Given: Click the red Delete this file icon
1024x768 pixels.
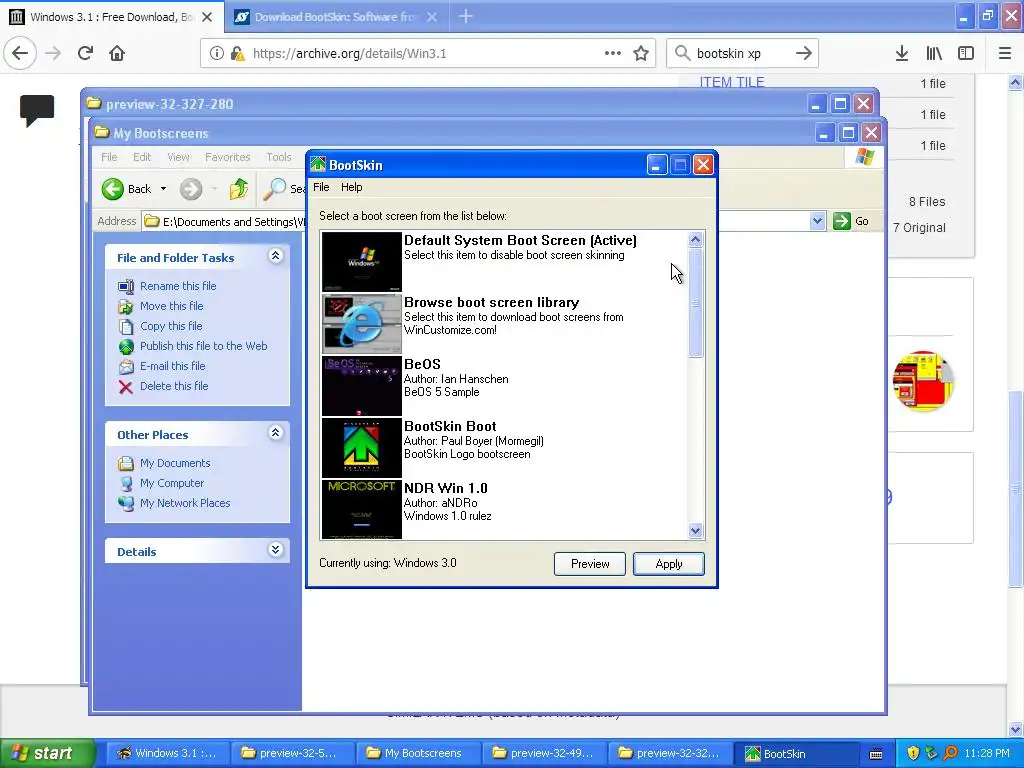Looking at the screenshot, I should click(126, 387).
